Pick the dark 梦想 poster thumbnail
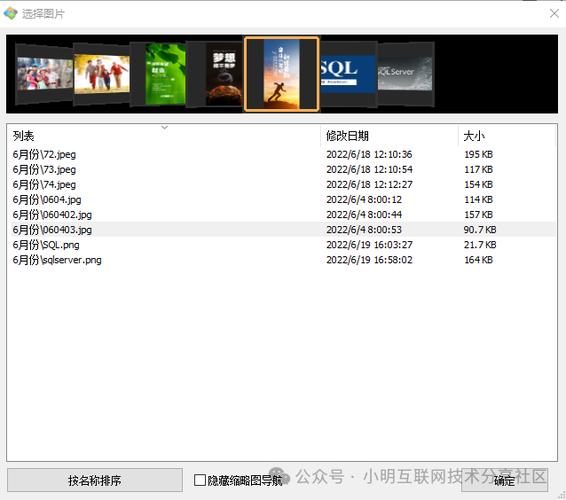 click(215, 74)
